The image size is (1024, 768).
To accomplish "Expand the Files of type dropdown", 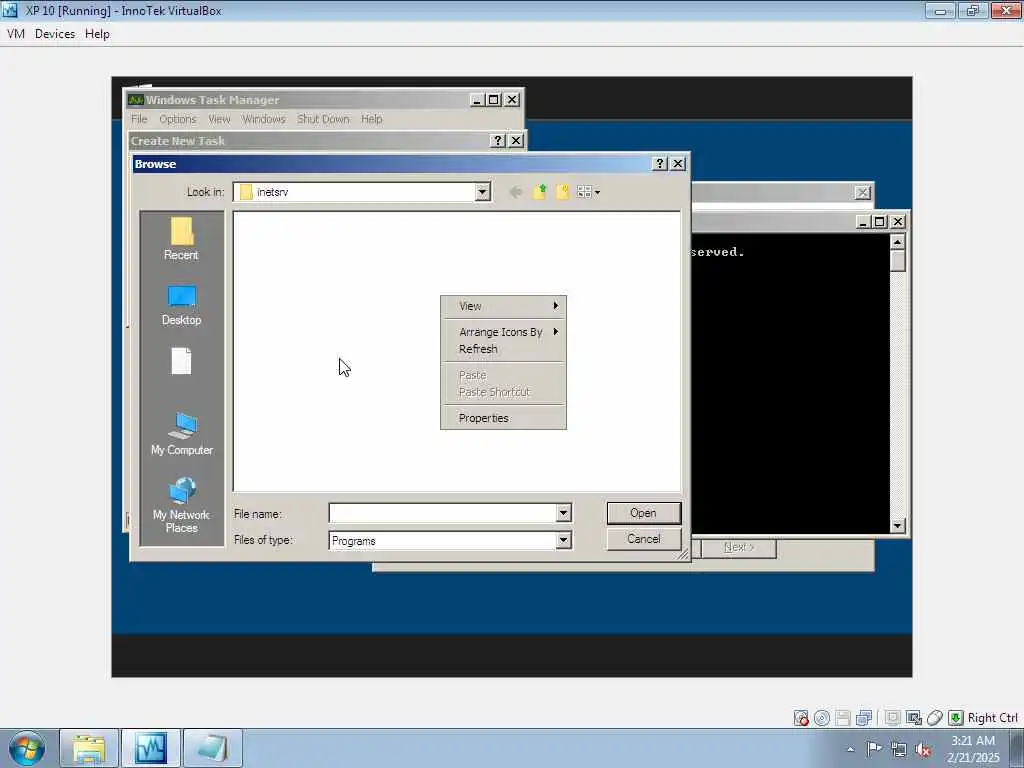I will click(564, 540).
